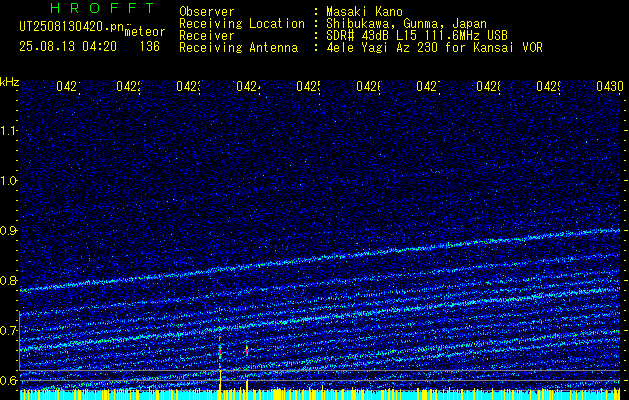Click the 0421 time marker
The height and width of the screenshot is (400, 629).
coord(68,87)
